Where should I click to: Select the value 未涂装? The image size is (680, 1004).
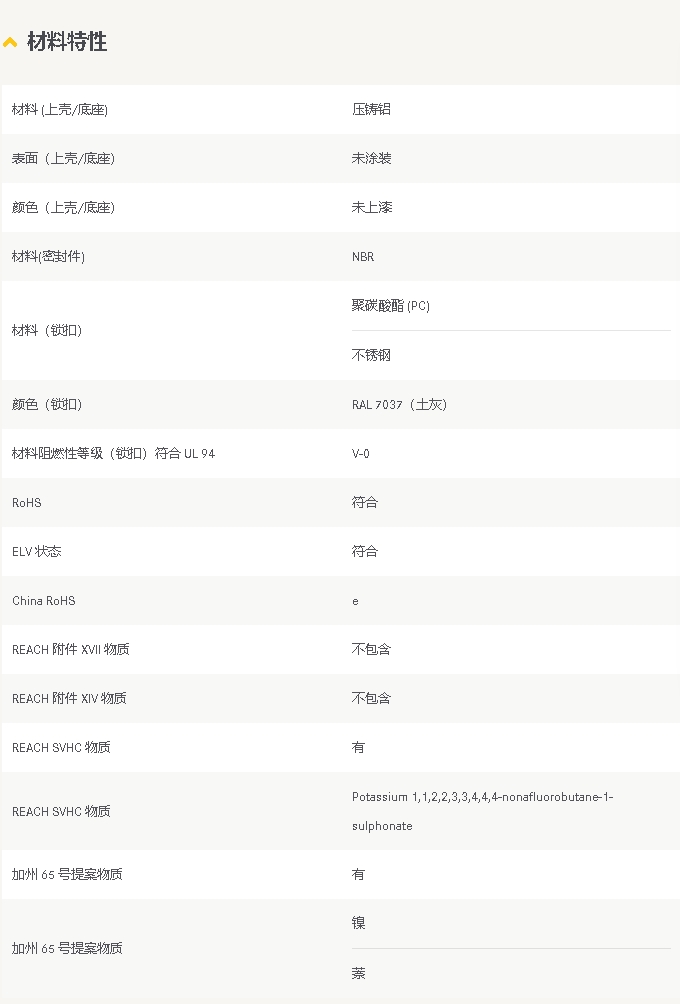pos(371,159)
